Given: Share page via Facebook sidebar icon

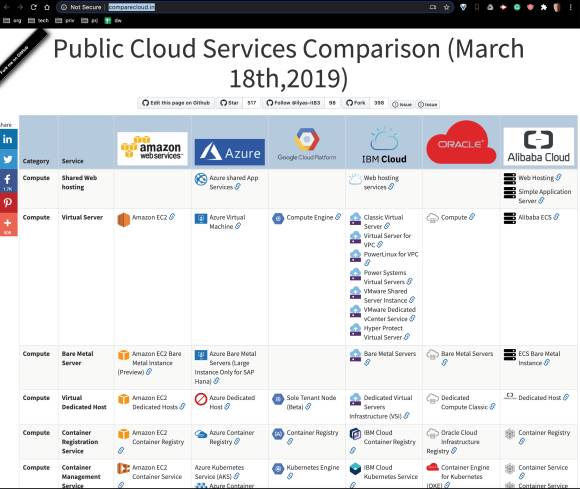Looking at the screenshot, I should (x=8, y=181).
